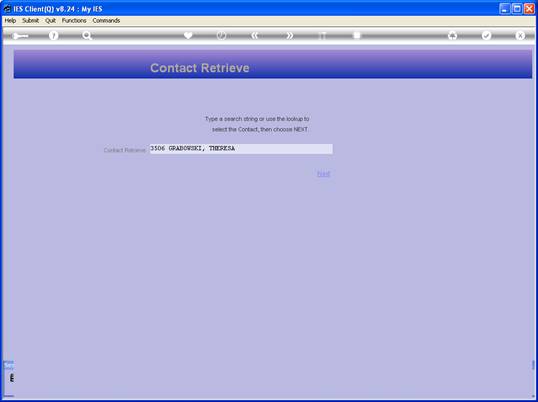Click the power symbol toolbar icon
This screenshot has width=538, height=402.
[x=222, y=35]
